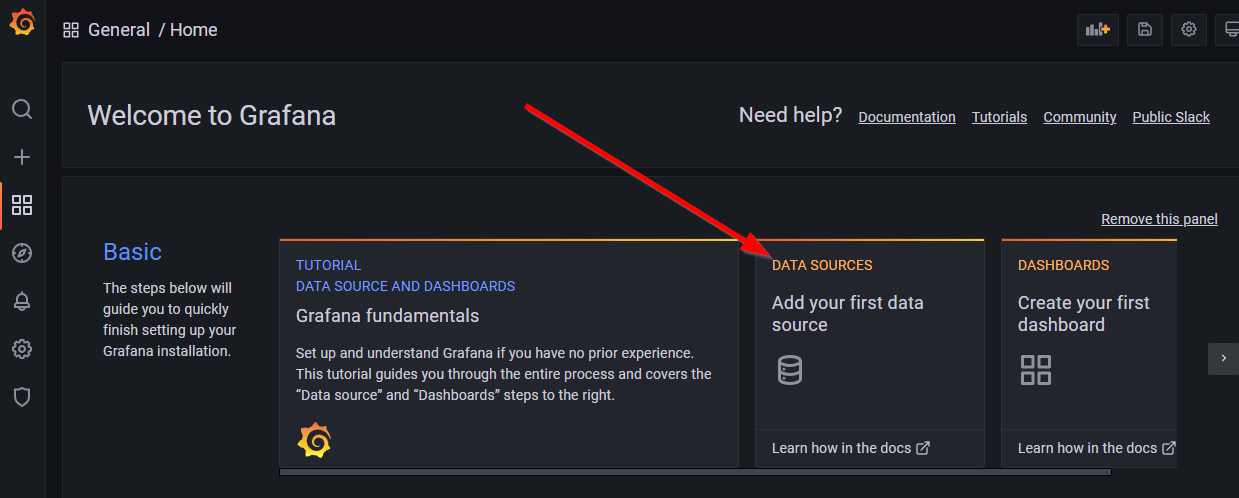Click Remove this panel link
The height and width of the screenshot is (498, 1239).
click(1159, 219)
